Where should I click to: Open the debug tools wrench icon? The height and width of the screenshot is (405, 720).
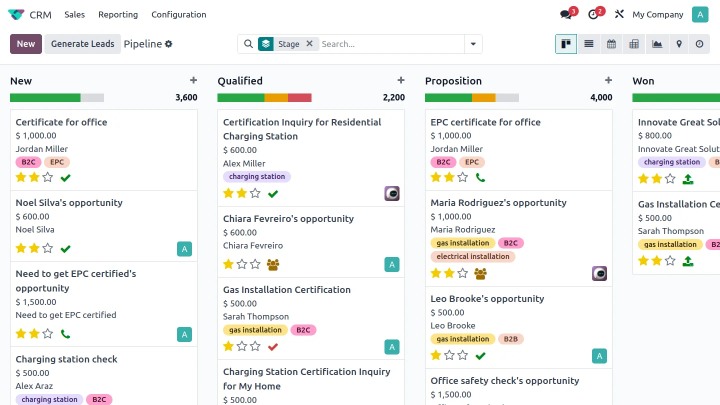click(x=619, y=15)
